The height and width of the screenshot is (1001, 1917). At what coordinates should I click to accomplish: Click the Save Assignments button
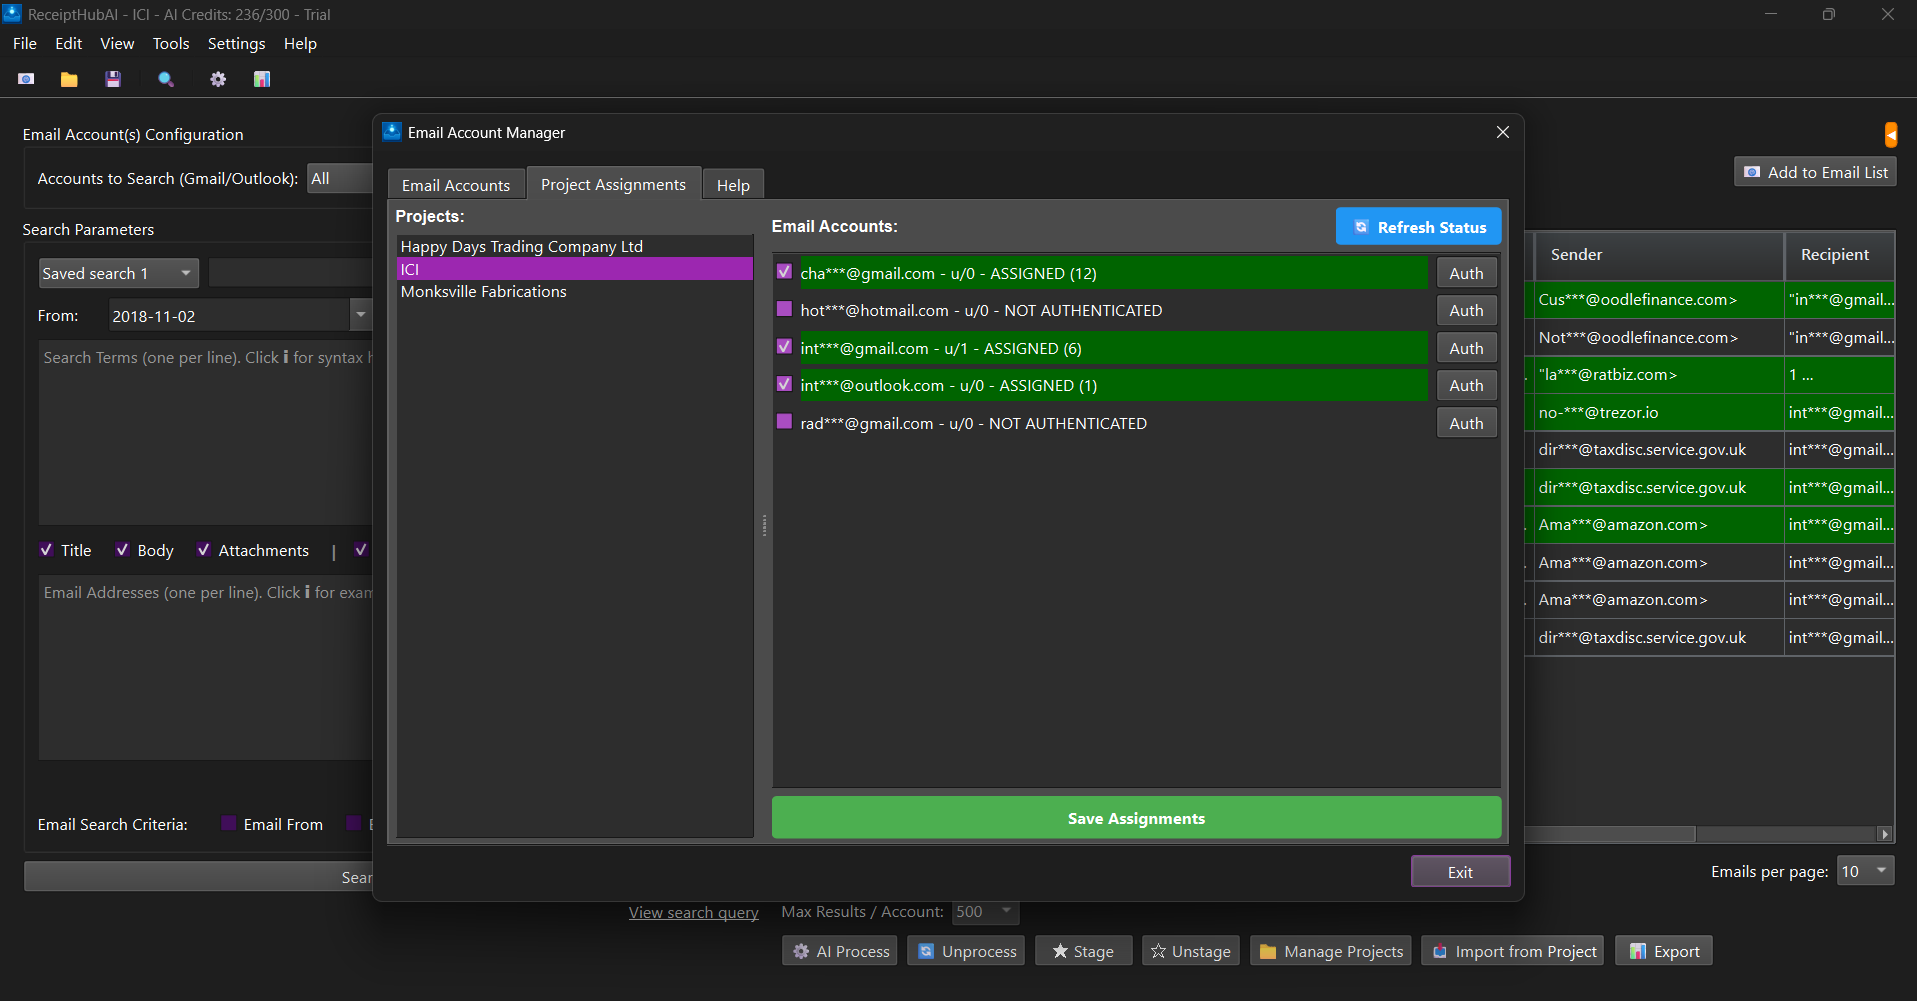pos(1136,818)
